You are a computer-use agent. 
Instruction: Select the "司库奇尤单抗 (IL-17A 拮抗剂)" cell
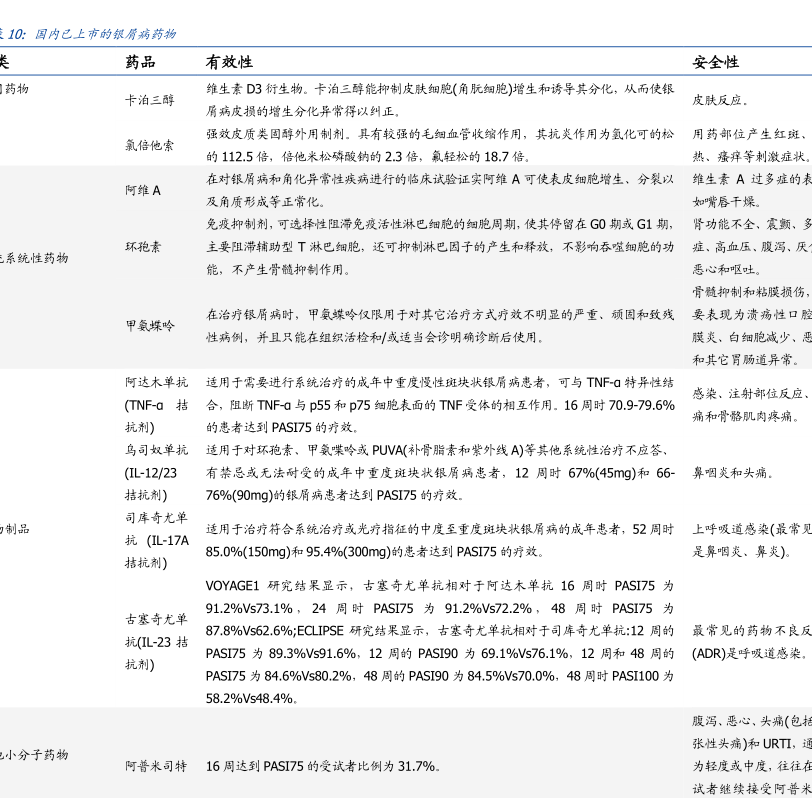click(x=156, y=540)
